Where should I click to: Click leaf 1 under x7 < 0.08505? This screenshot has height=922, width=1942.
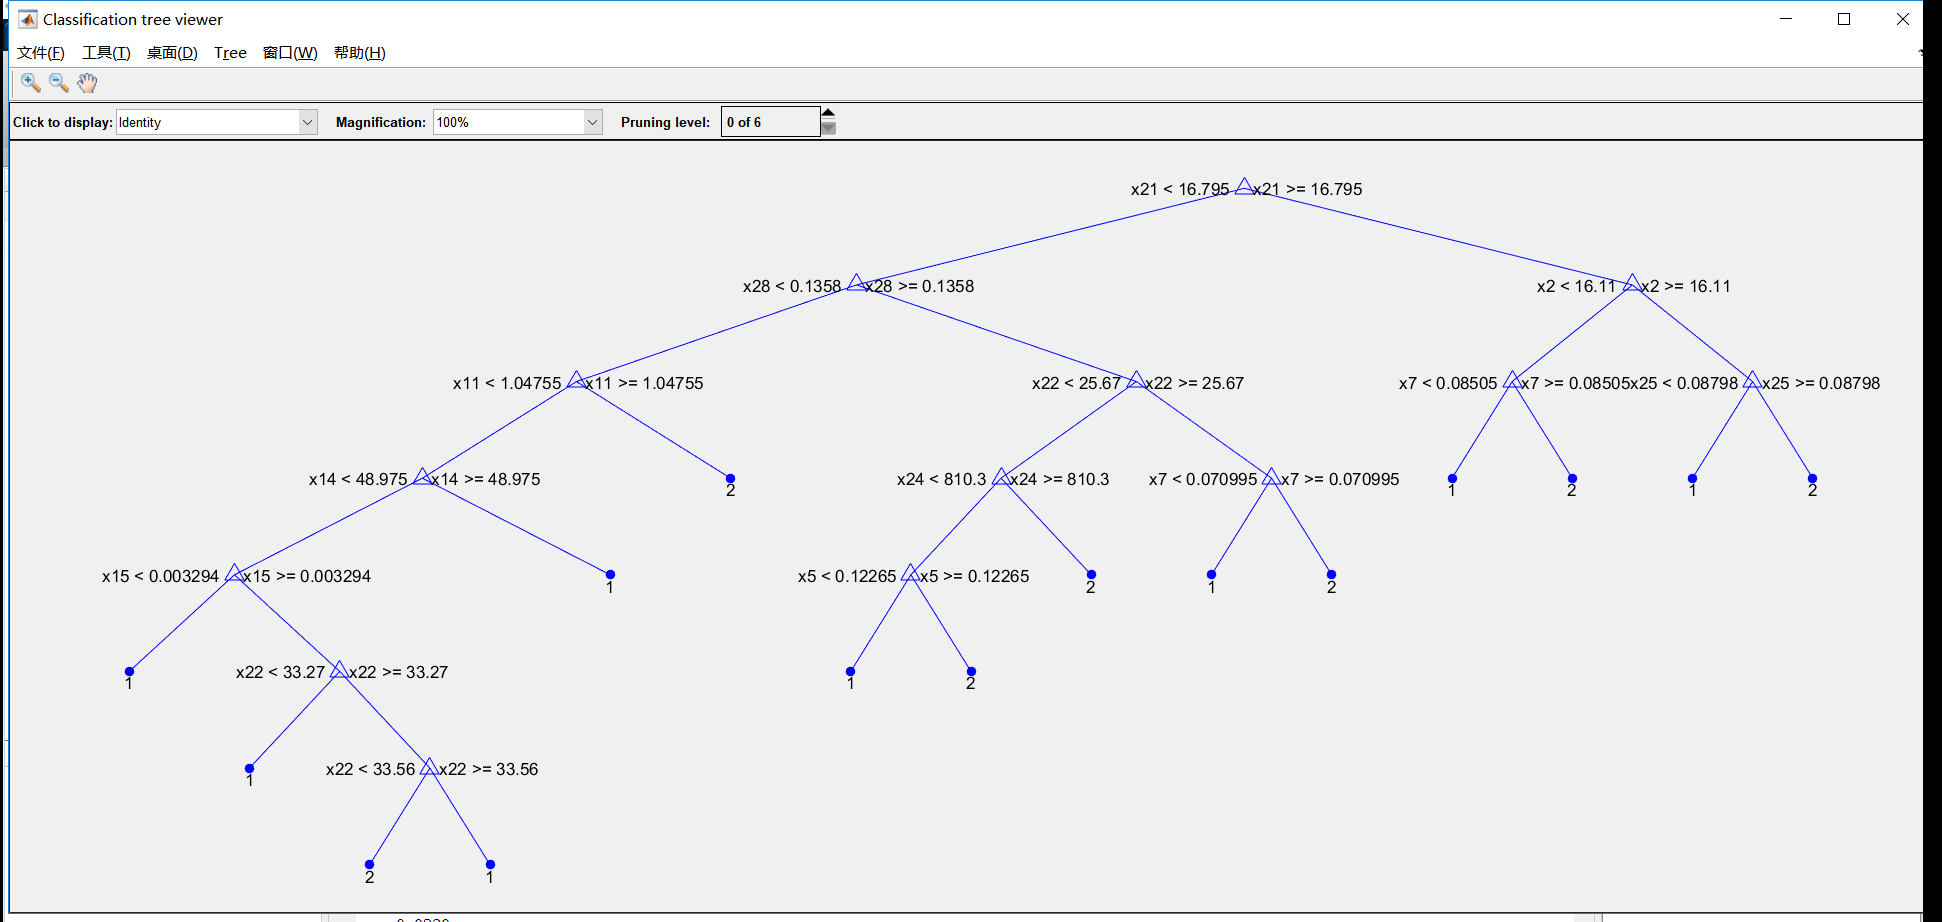[1452, 479]
